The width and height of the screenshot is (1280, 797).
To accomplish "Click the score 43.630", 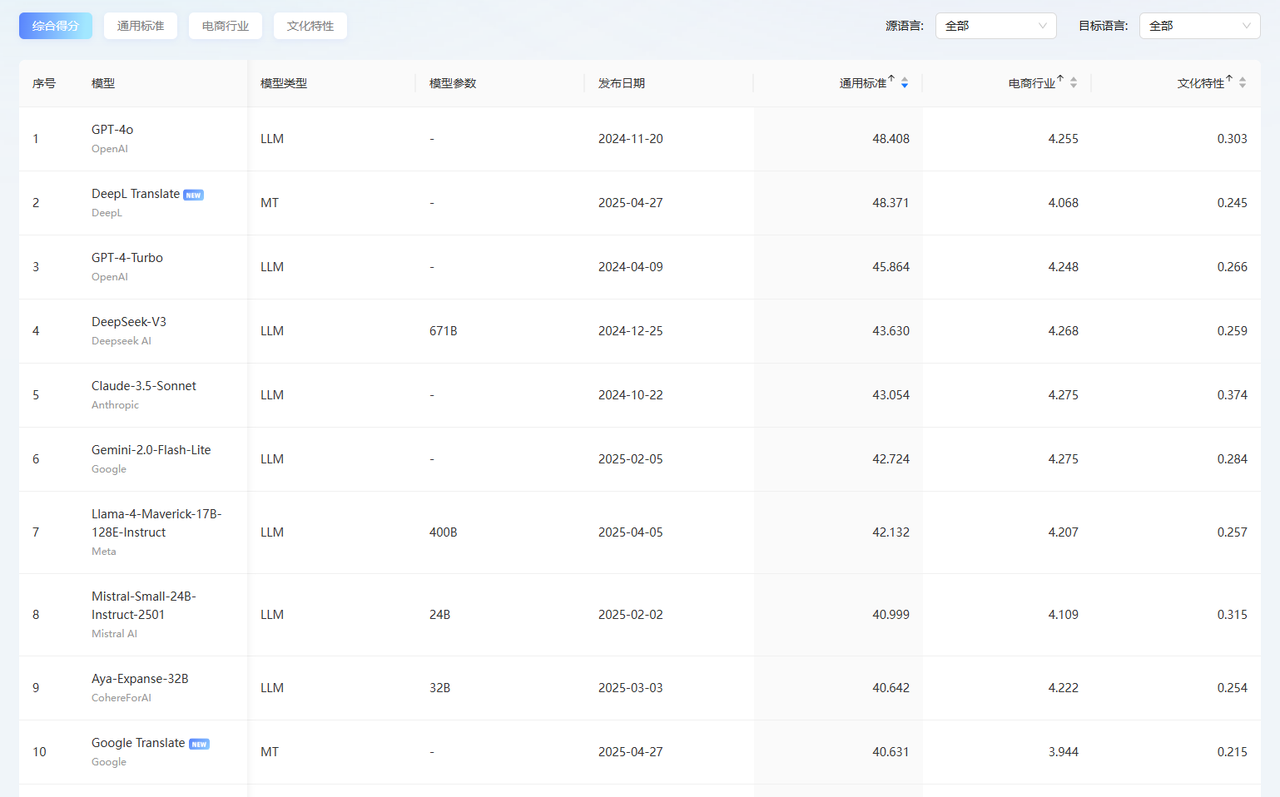I will pos(891,331).
